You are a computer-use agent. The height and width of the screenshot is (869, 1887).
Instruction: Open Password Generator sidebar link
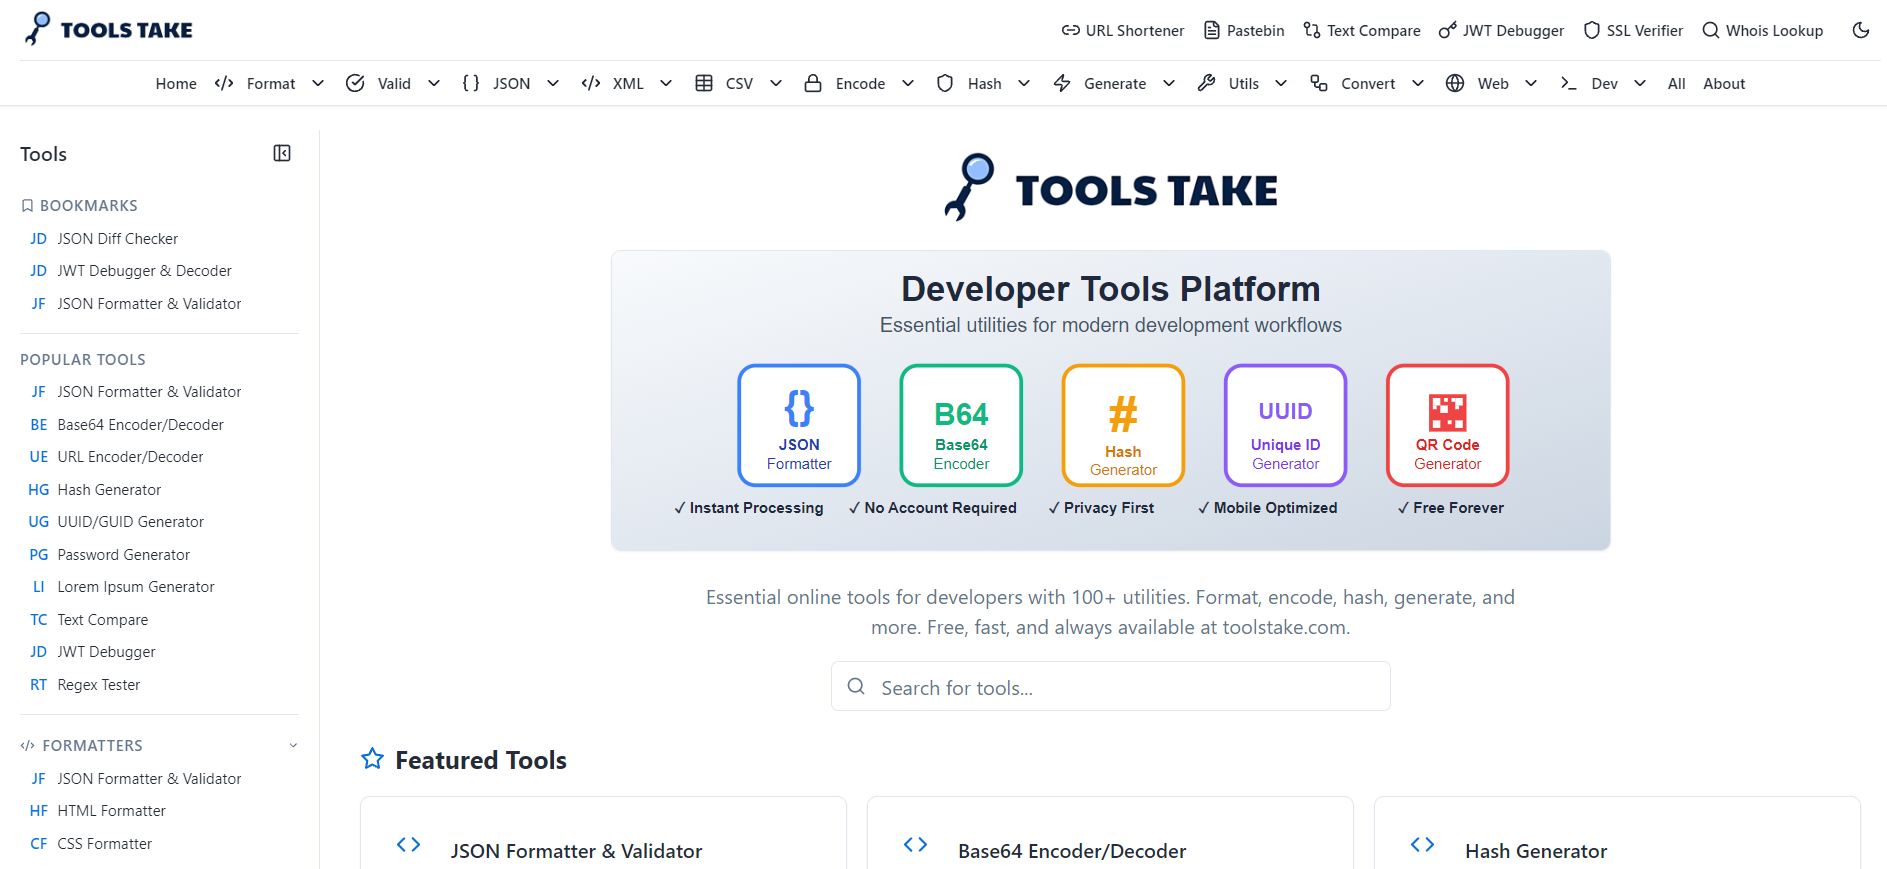pos(123,555)
